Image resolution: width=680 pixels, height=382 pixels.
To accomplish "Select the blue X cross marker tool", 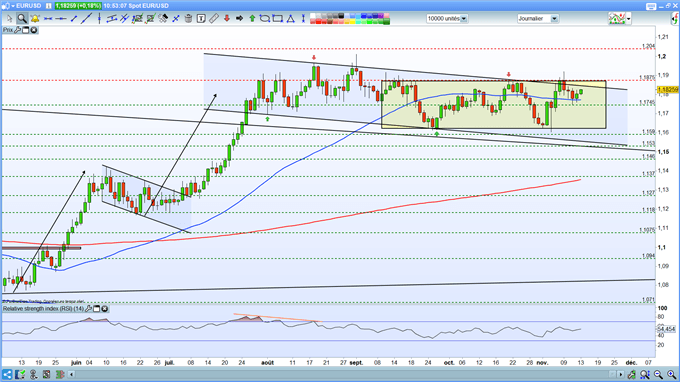I will pos(176,19).
